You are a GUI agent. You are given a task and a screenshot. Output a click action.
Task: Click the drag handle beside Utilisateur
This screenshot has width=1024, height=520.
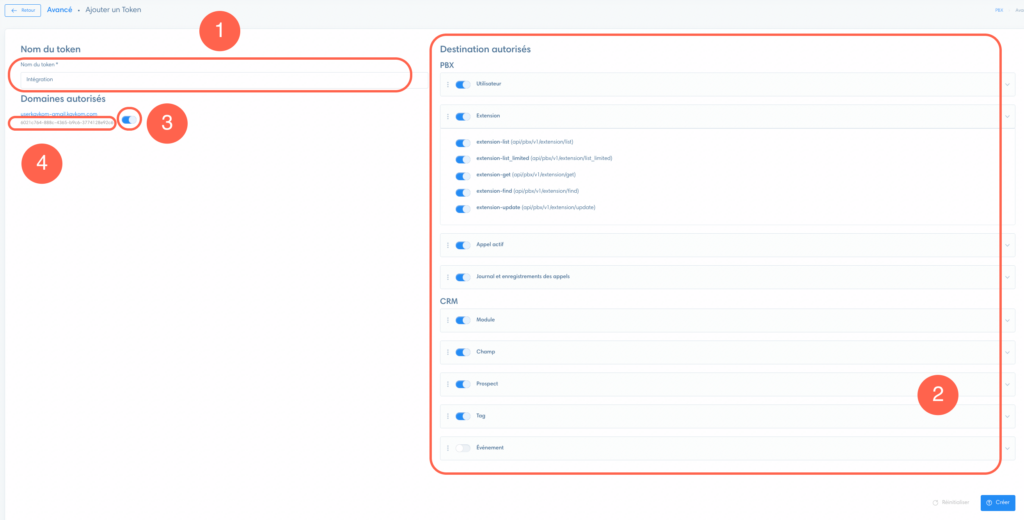tap(448, 85)
